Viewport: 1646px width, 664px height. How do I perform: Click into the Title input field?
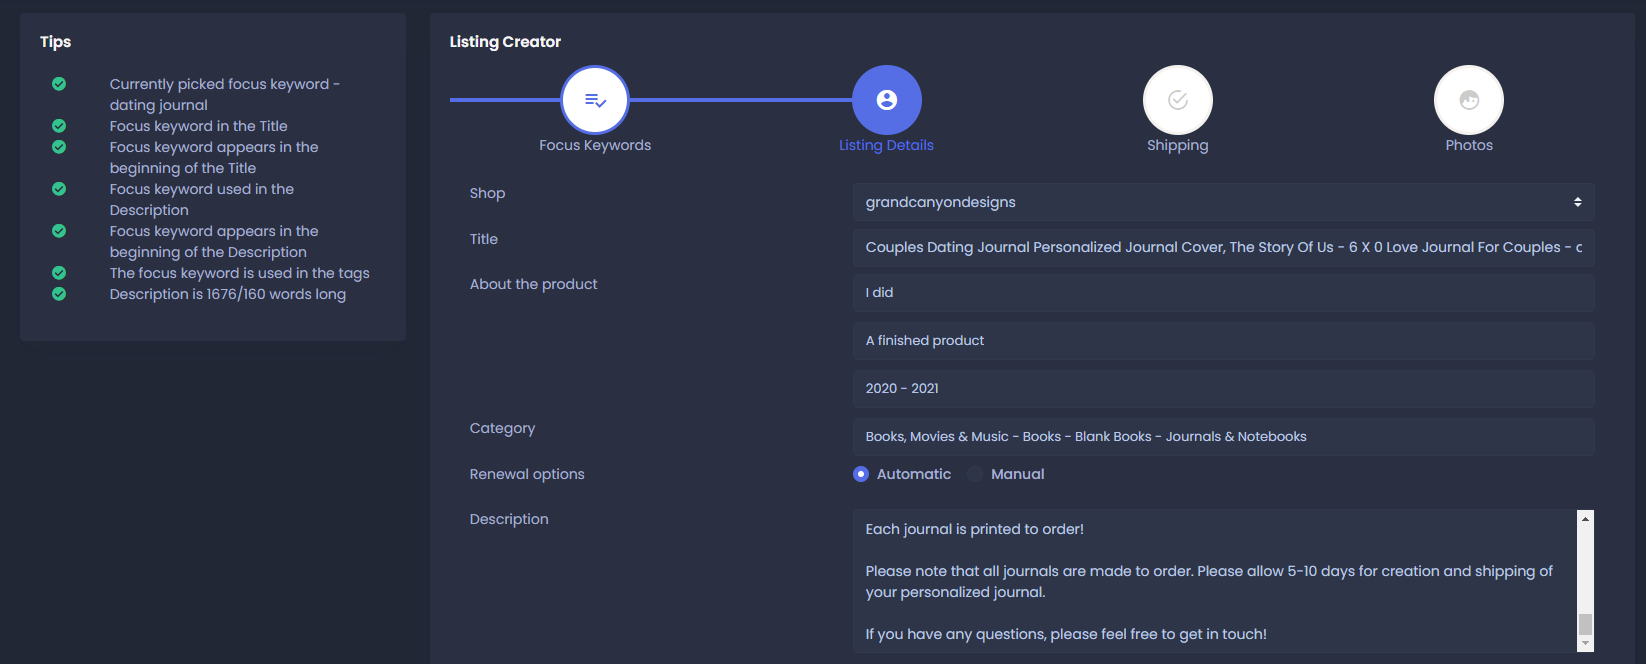(1224, 247)
